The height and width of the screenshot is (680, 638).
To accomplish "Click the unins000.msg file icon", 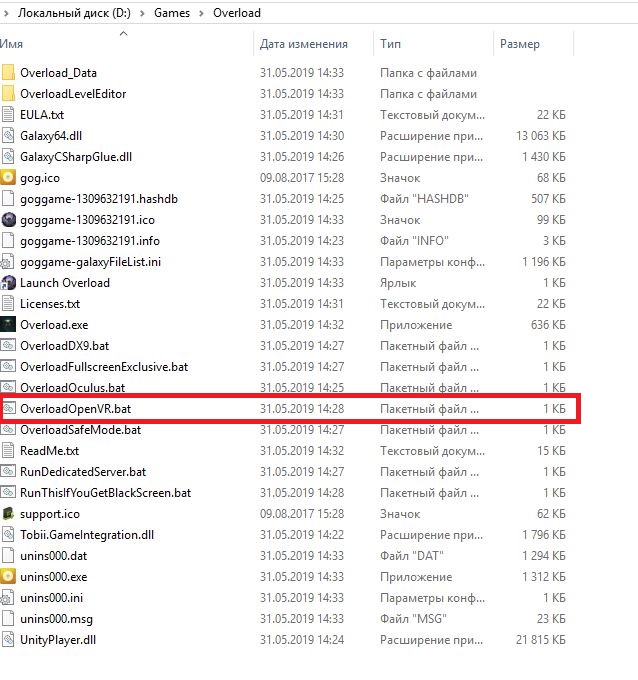I will tap(8, 619).
